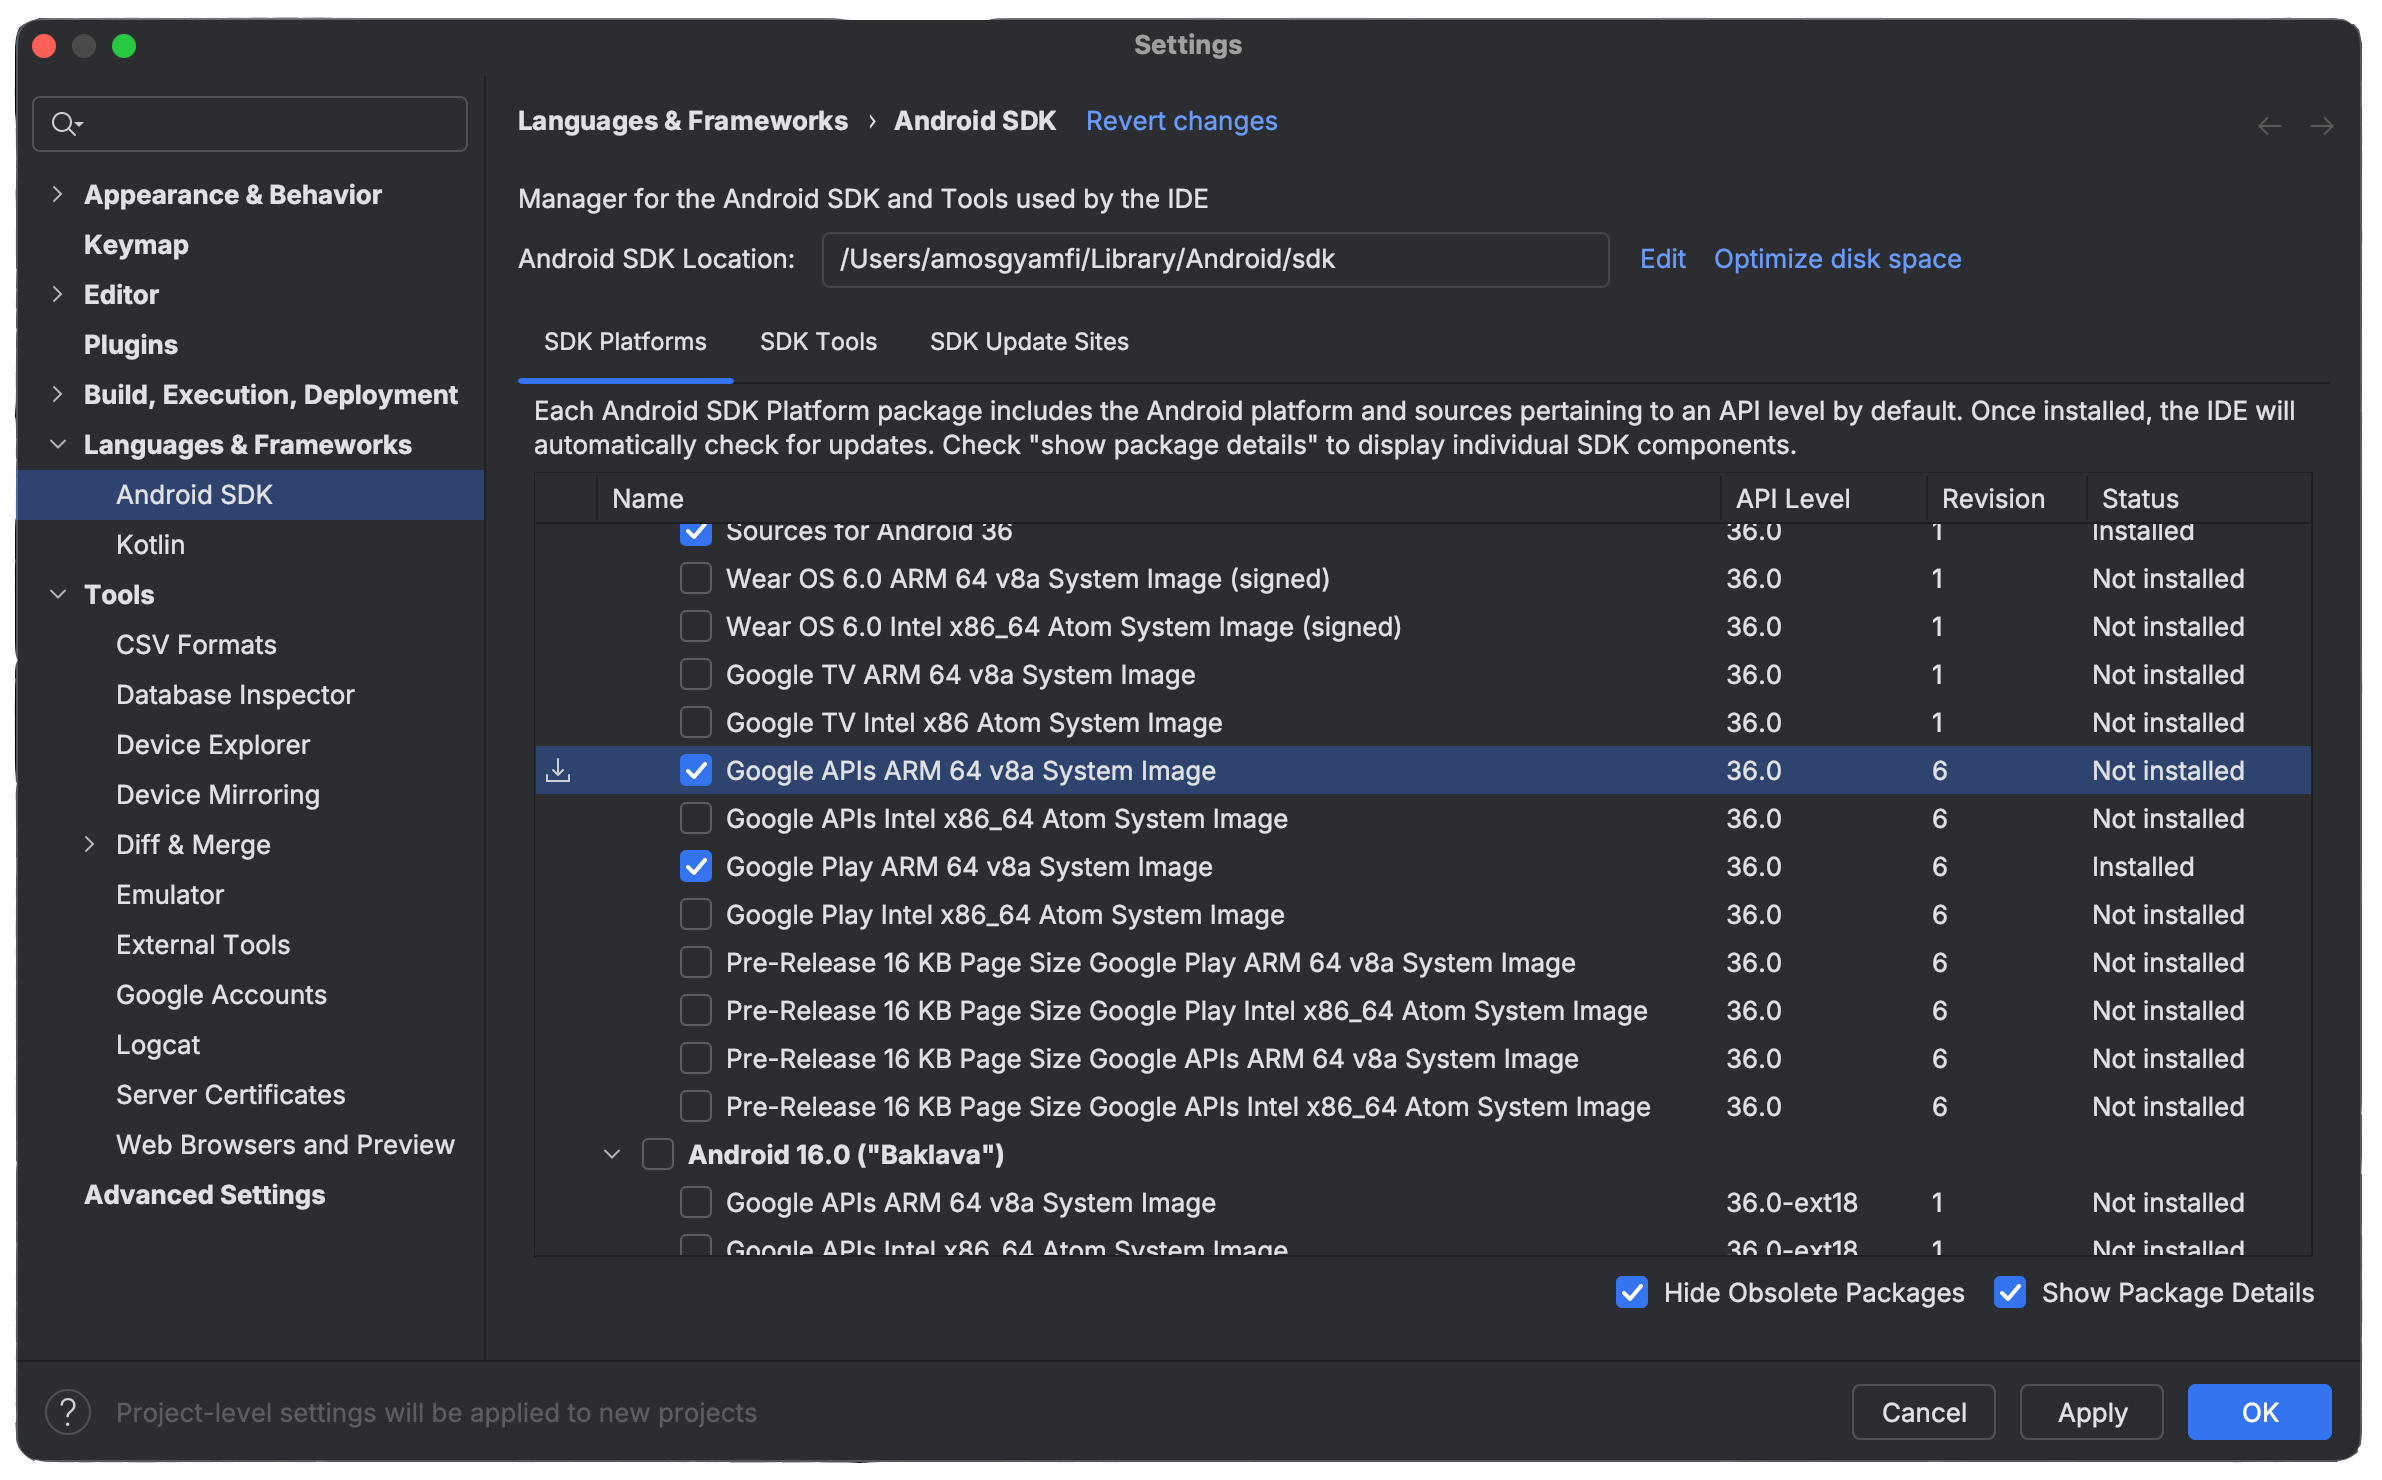Click the help question mark icon

point(68,1412)
